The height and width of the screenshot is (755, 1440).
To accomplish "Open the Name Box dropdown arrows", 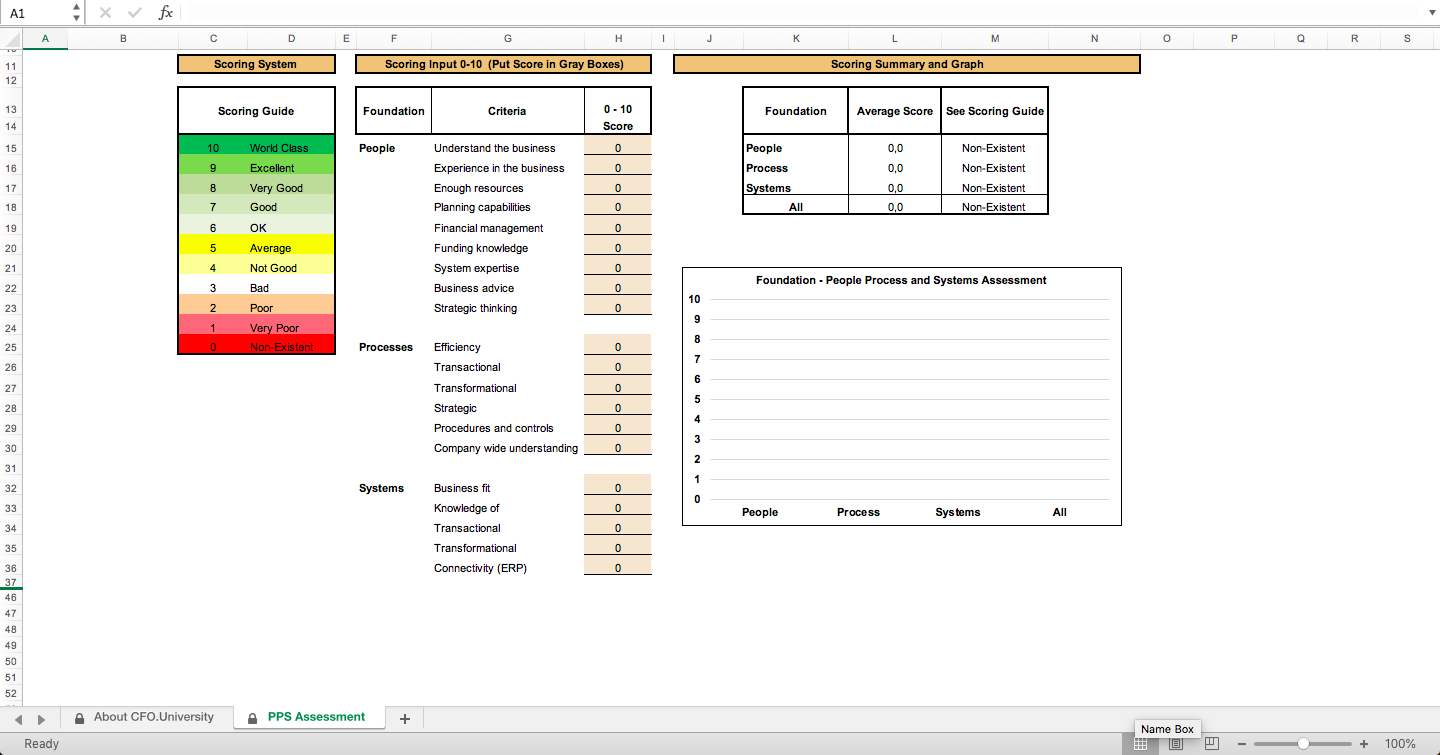I will 77,13.
